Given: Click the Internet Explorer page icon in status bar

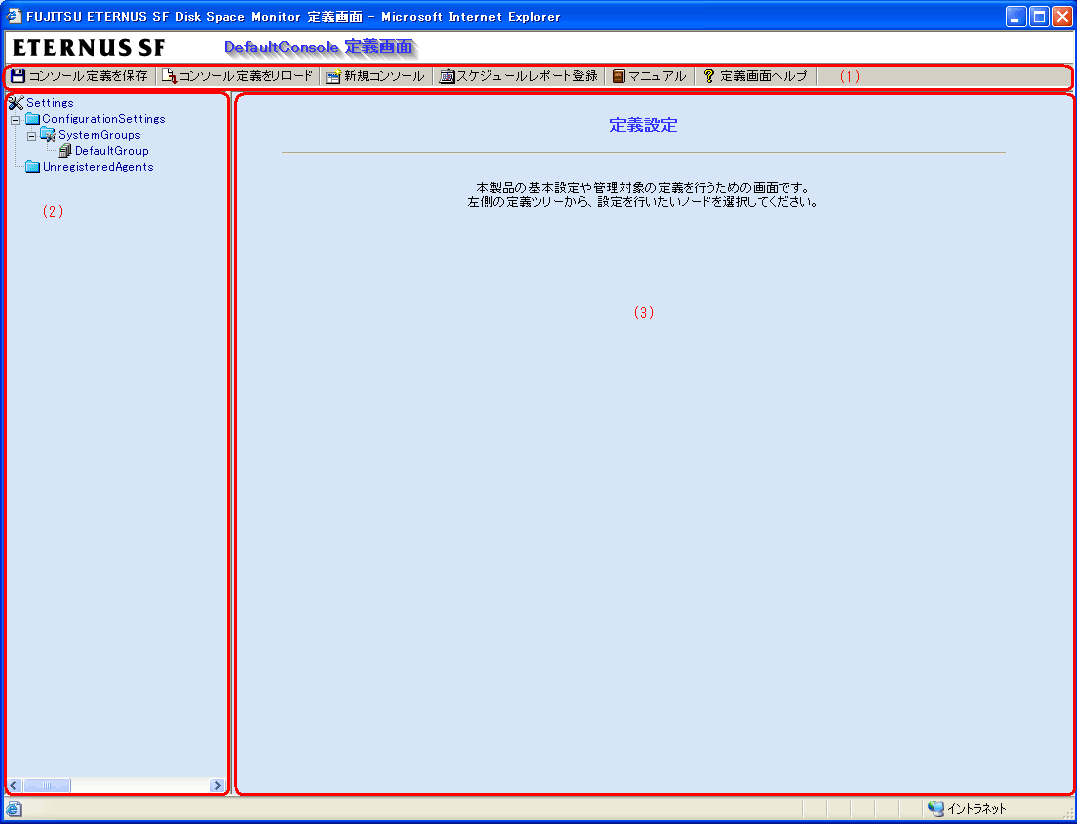Looking at the screenshot, I should point(14,808).
